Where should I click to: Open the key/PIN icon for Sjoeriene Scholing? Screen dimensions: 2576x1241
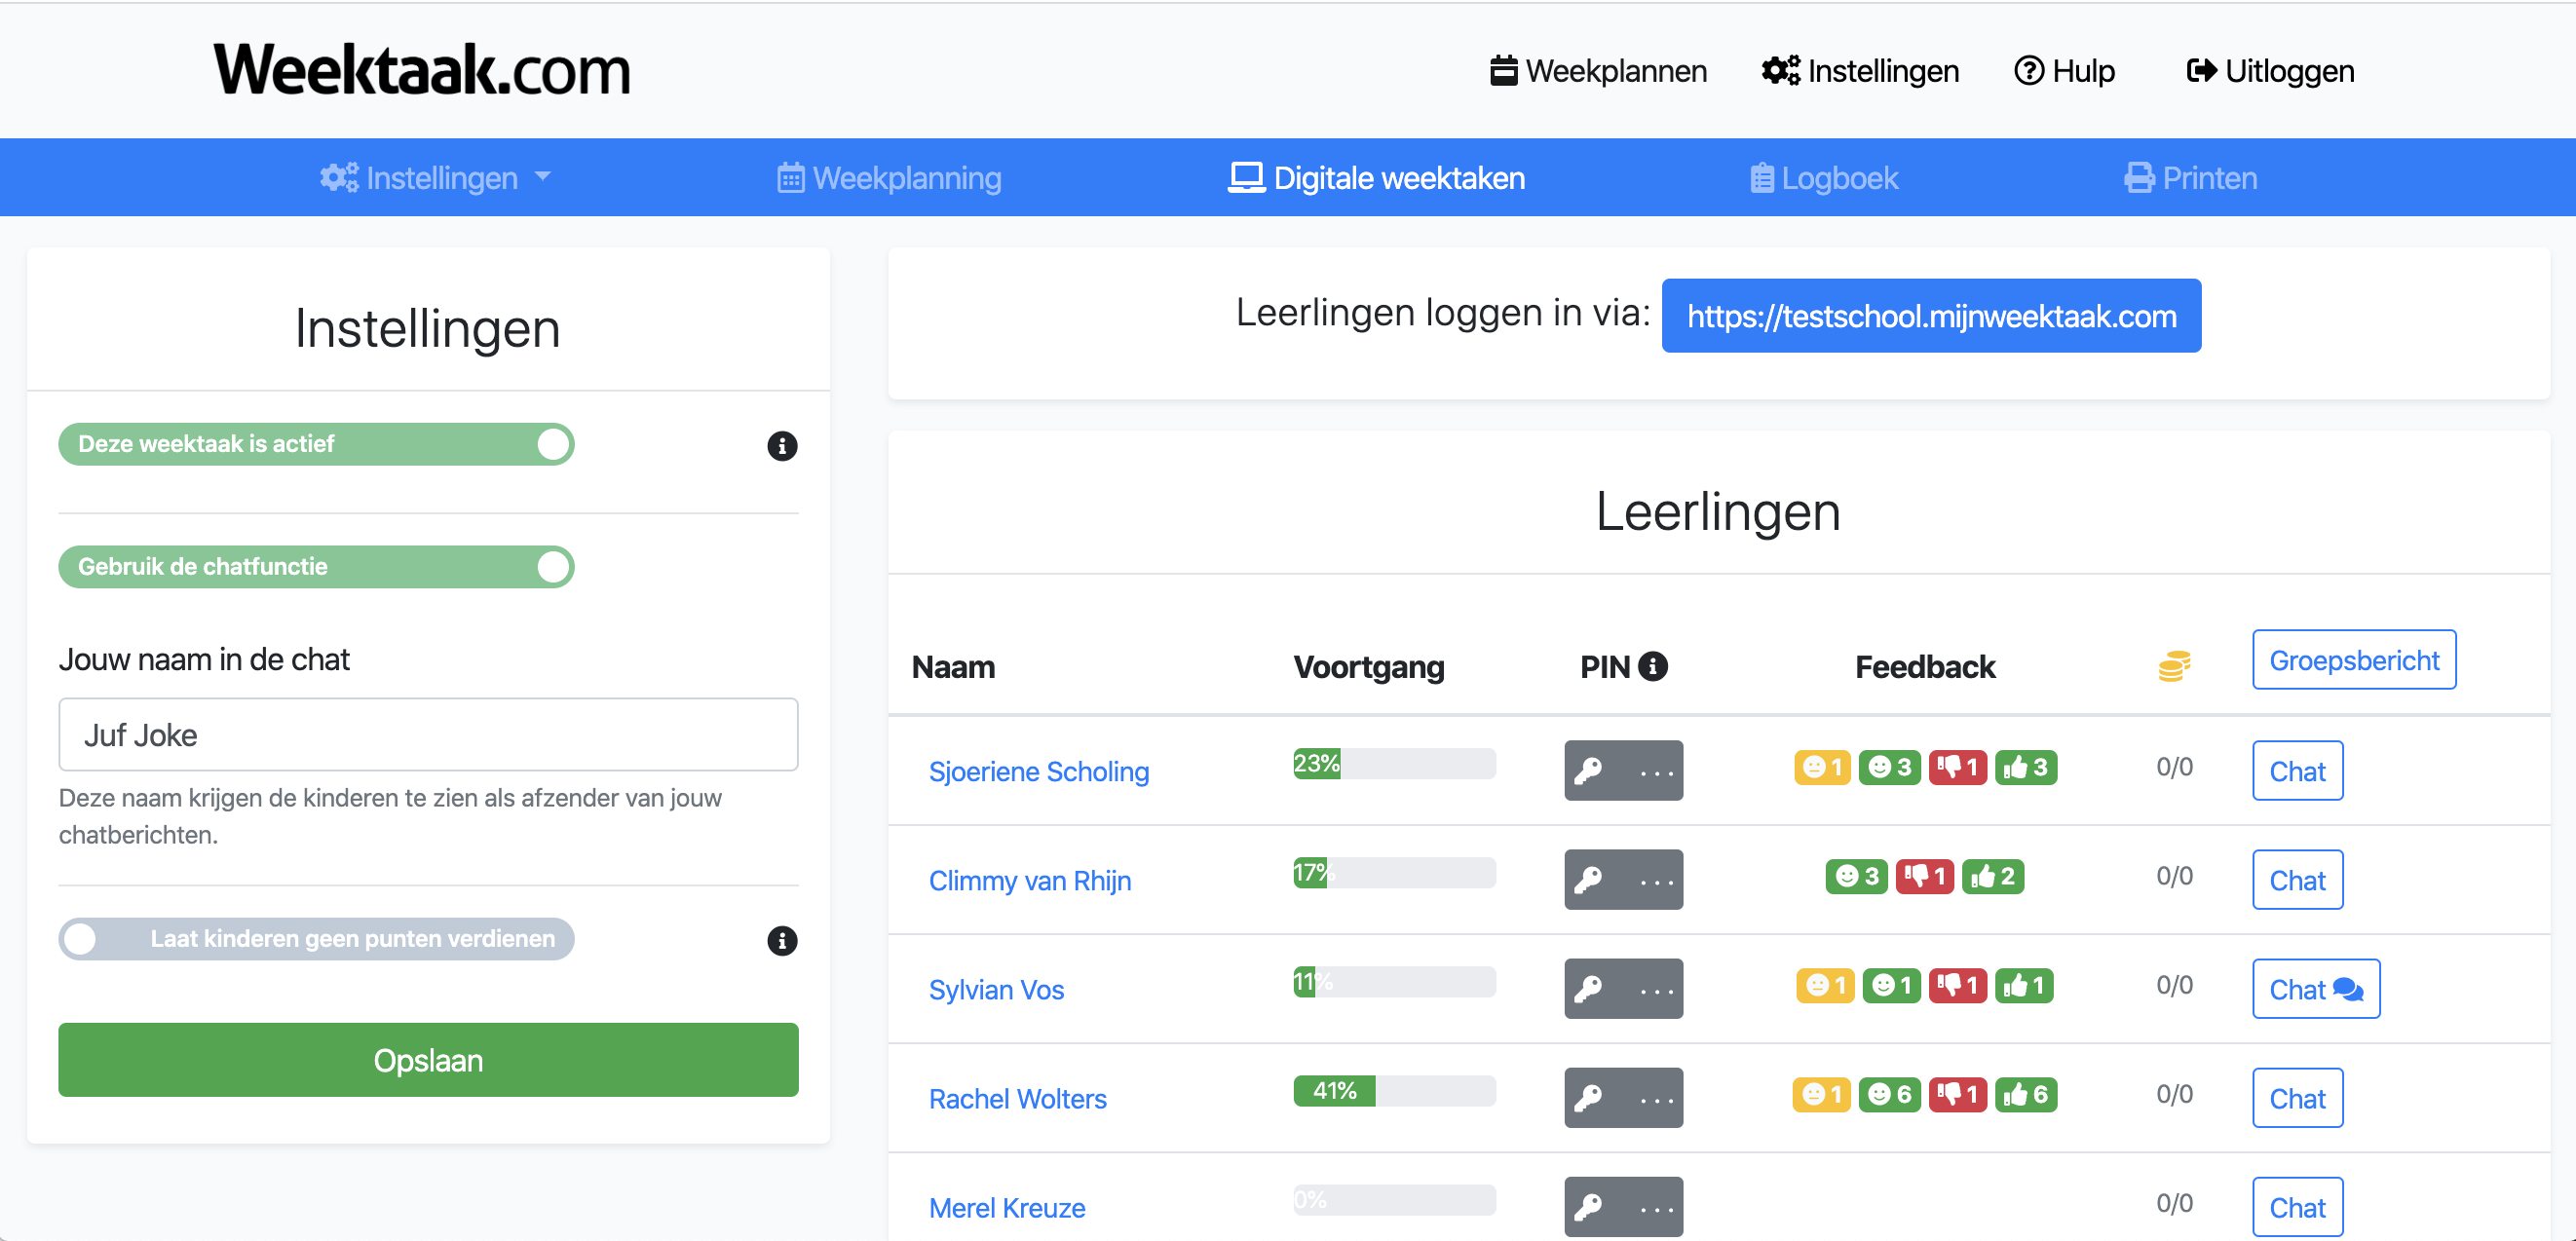1590,770
